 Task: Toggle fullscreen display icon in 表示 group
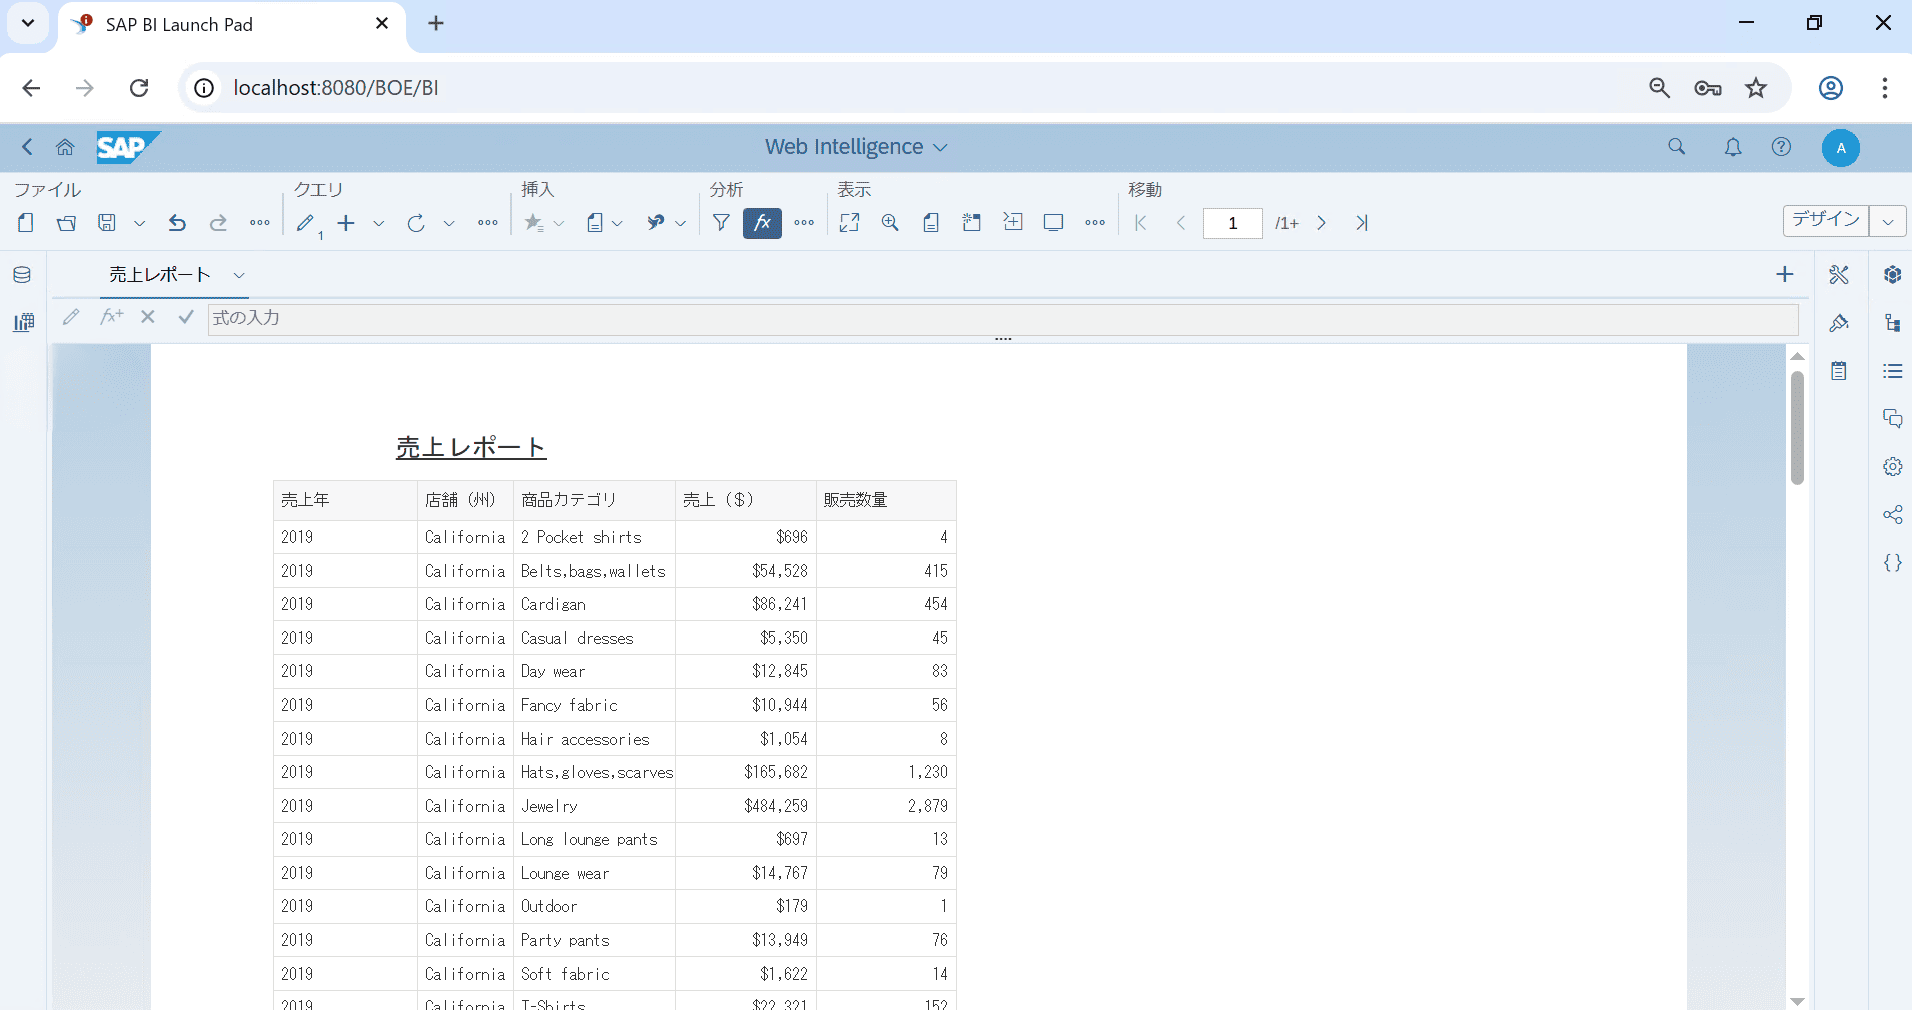coord(849,223)
